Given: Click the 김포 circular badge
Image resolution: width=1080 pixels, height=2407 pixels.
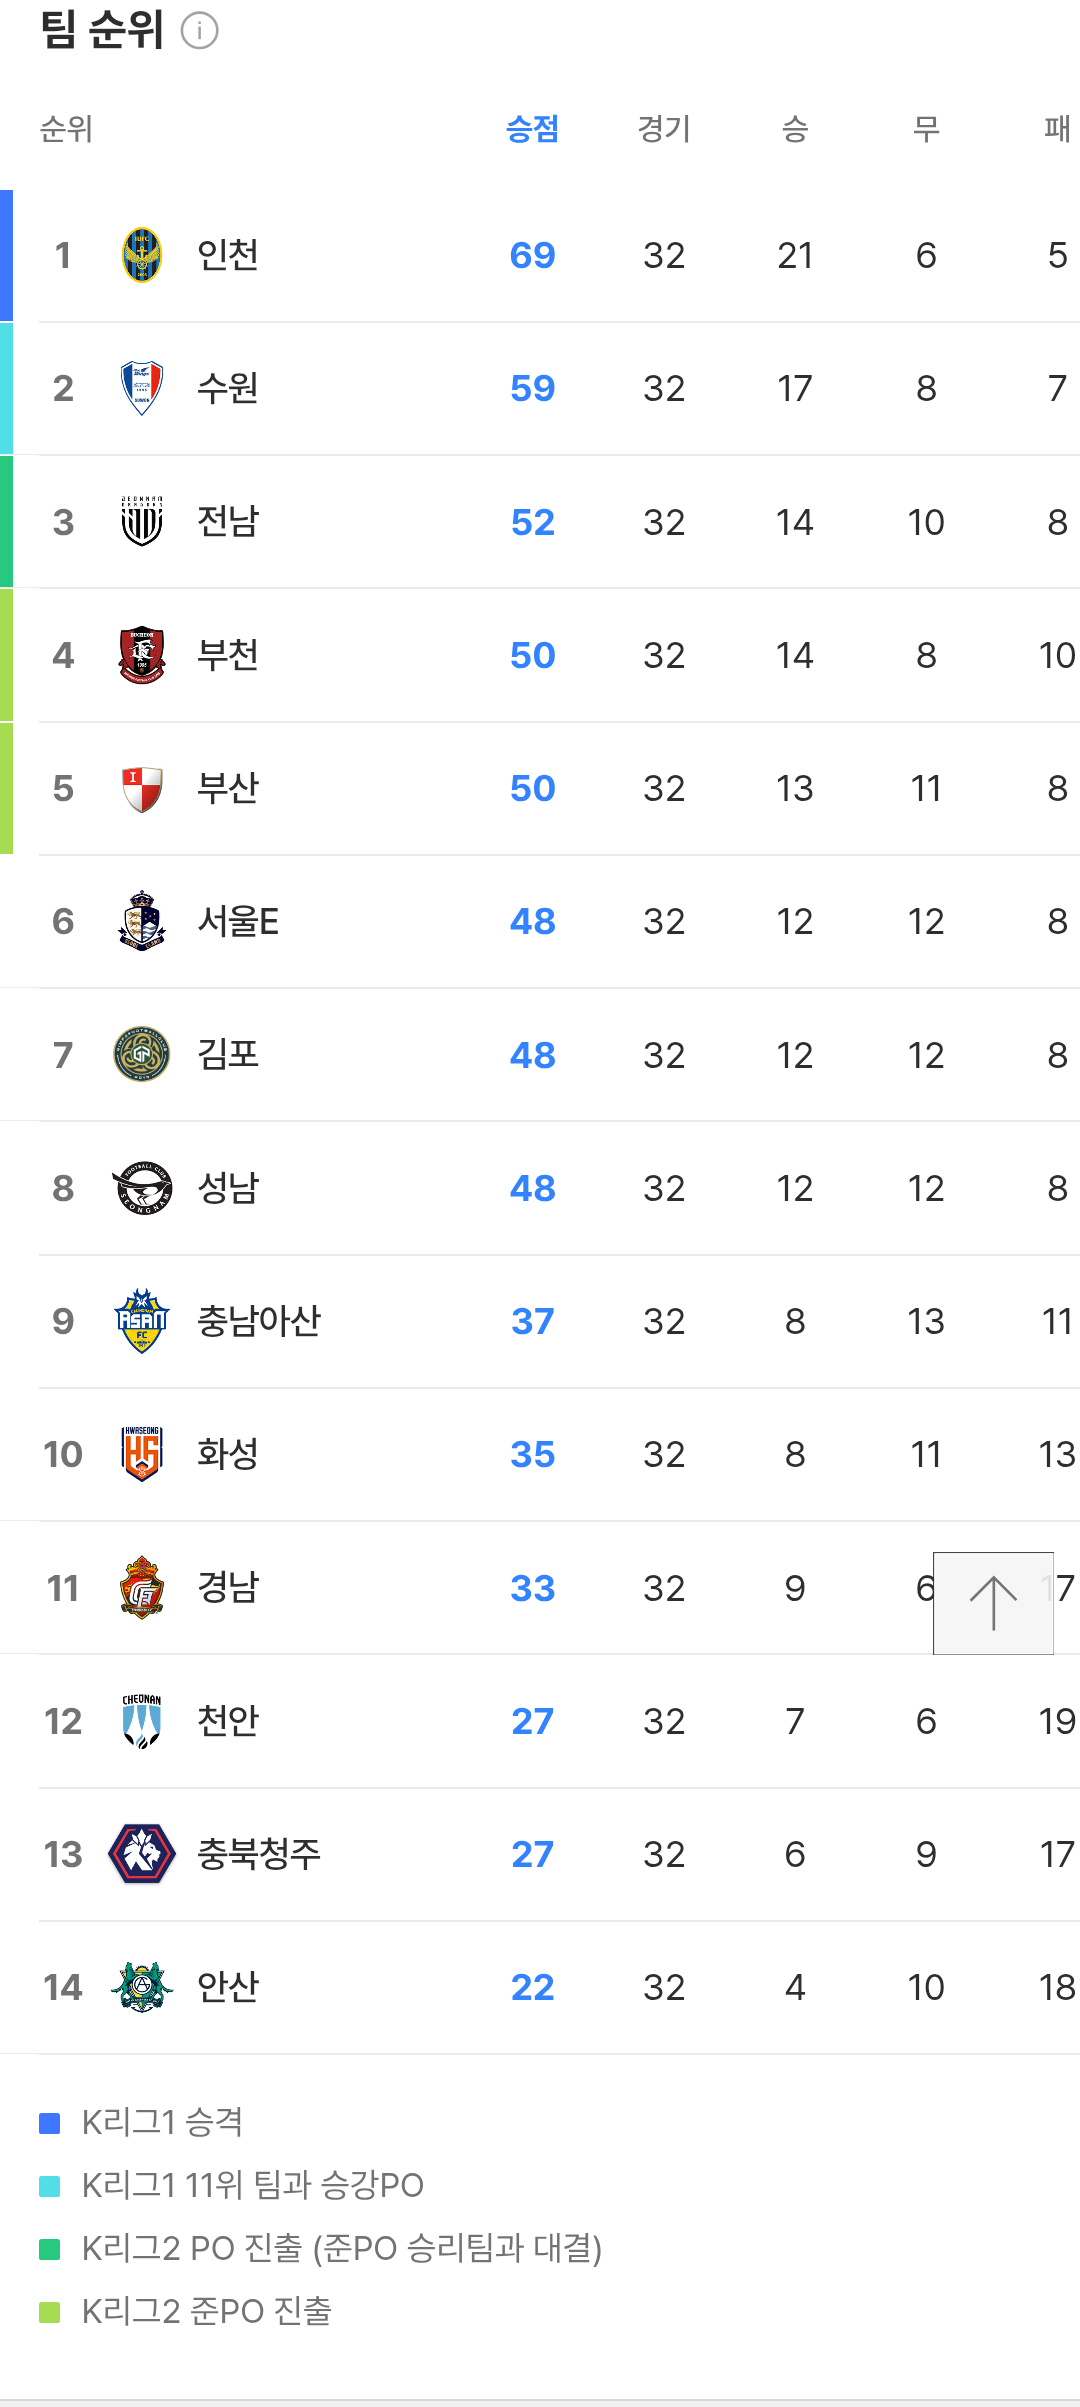Looking at the screenshot, I should [142, 1054].
